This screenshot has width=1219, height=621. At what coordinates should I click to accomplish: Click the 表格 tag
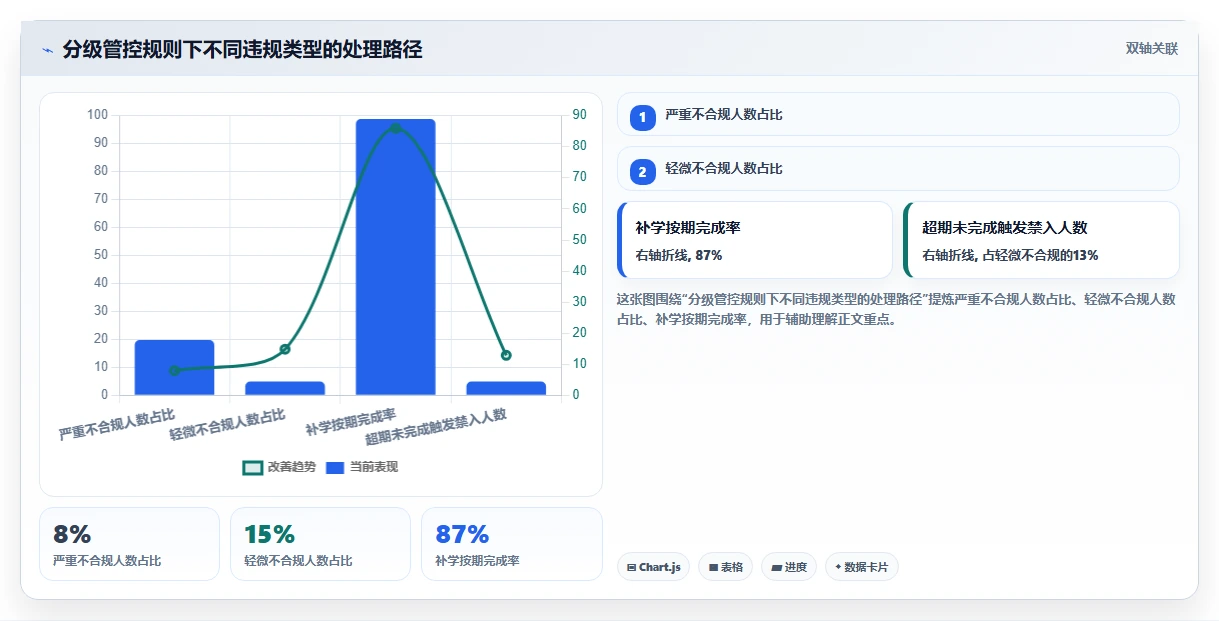tap(725, 567)
